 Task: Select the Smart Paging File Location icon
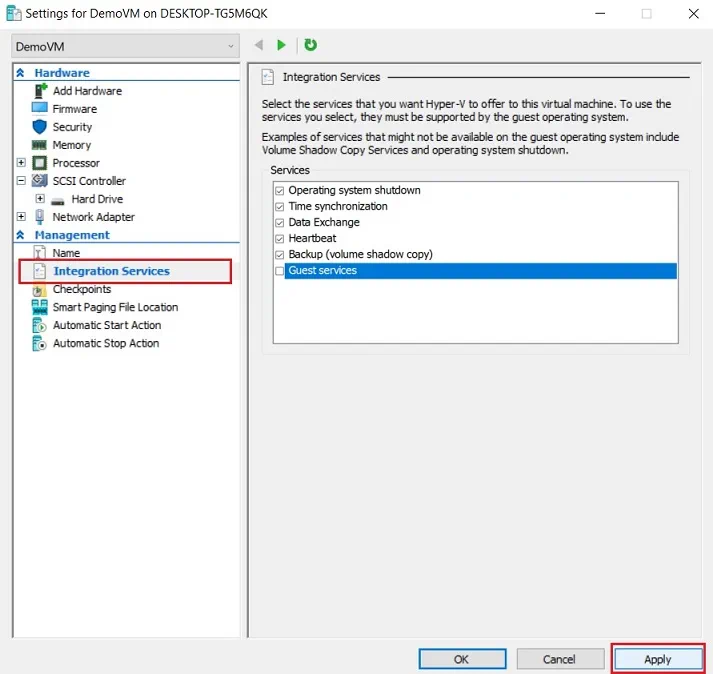click(40, 307)
